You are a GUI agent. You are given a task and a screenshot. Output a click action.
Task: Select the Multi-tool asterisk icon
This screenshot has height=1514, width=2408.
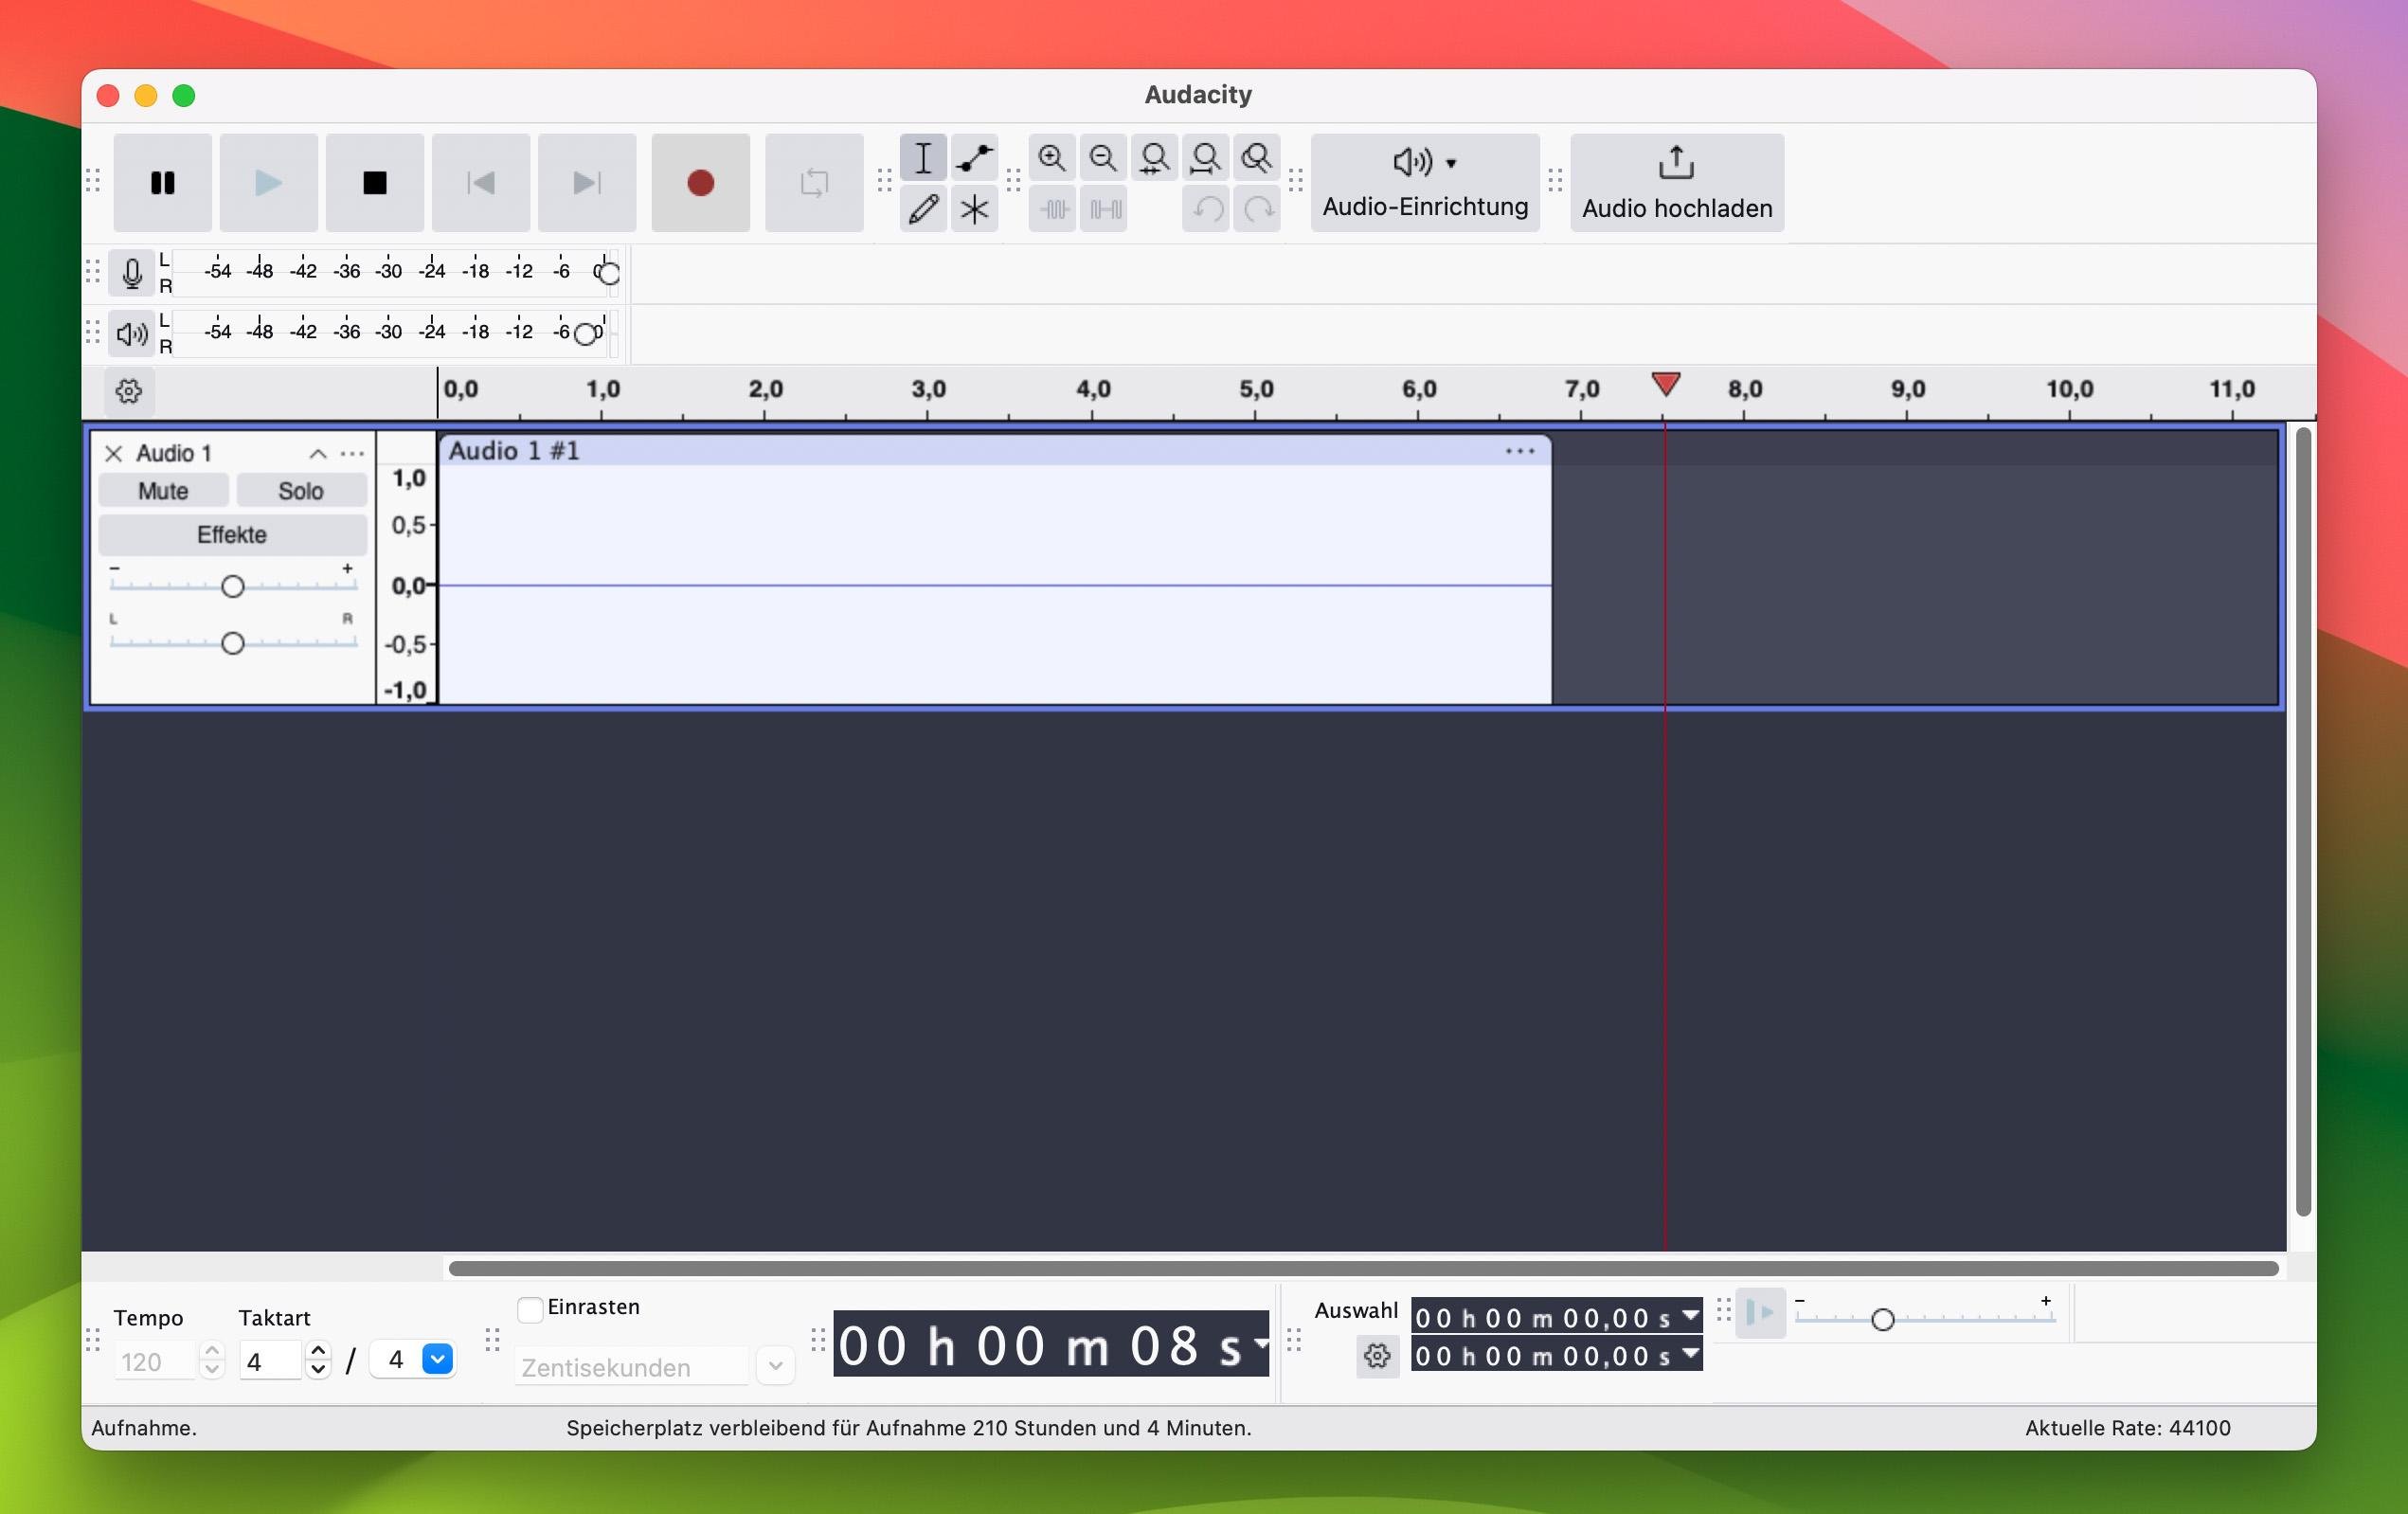(x=974, y=209)
